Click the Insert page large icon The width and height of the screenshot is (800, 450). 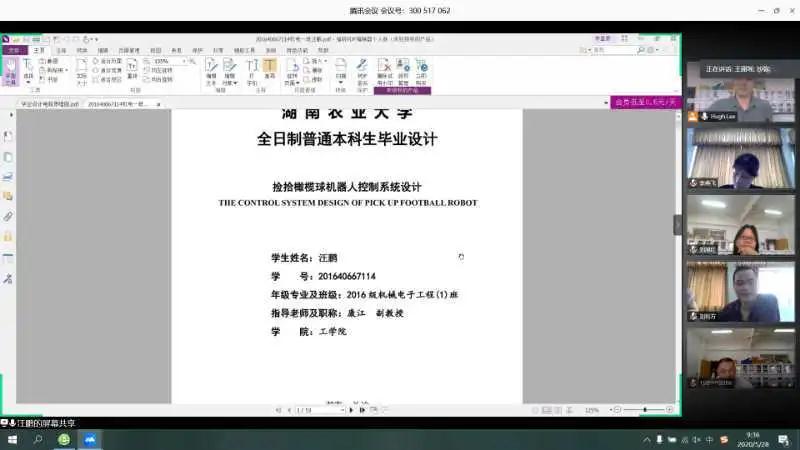292,71
